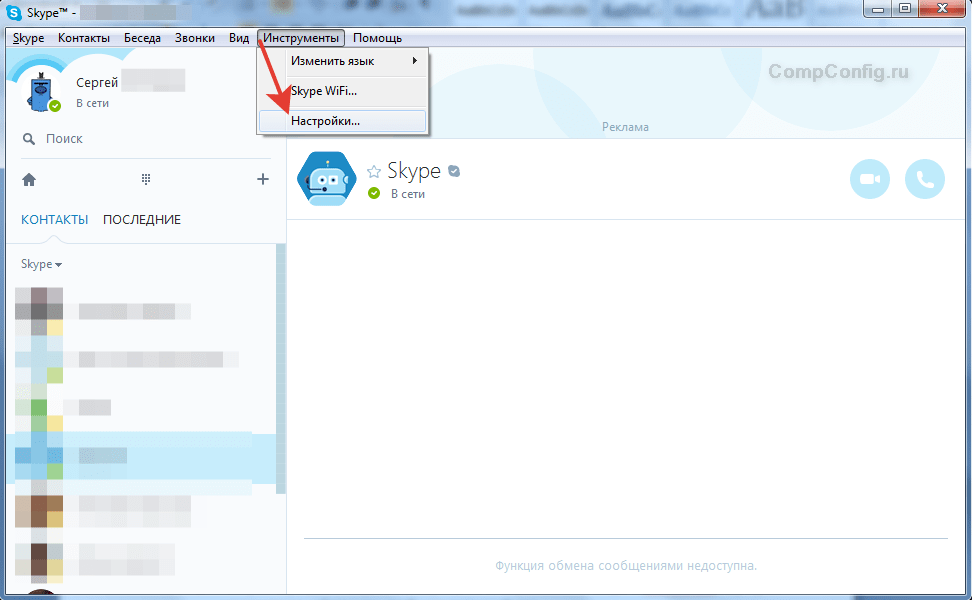Expand the Изменить язык submenu

[x=343, y=61]
